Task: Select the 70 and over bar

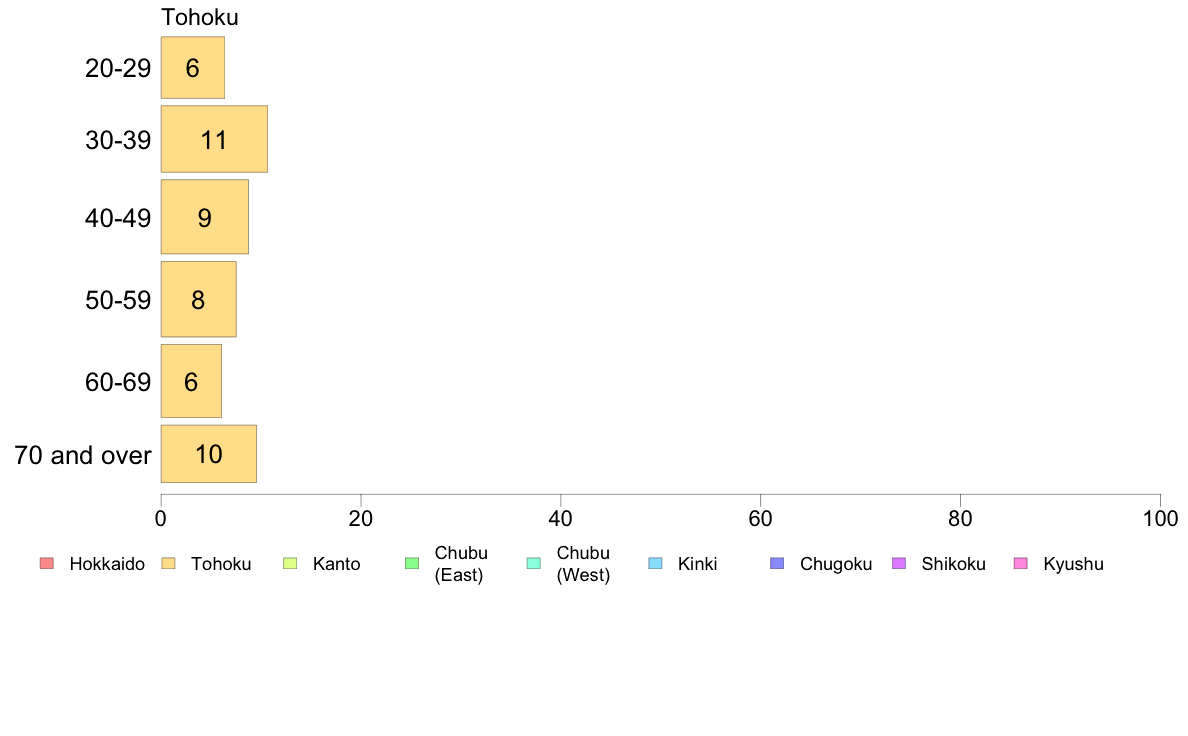Action: (208, 453)
